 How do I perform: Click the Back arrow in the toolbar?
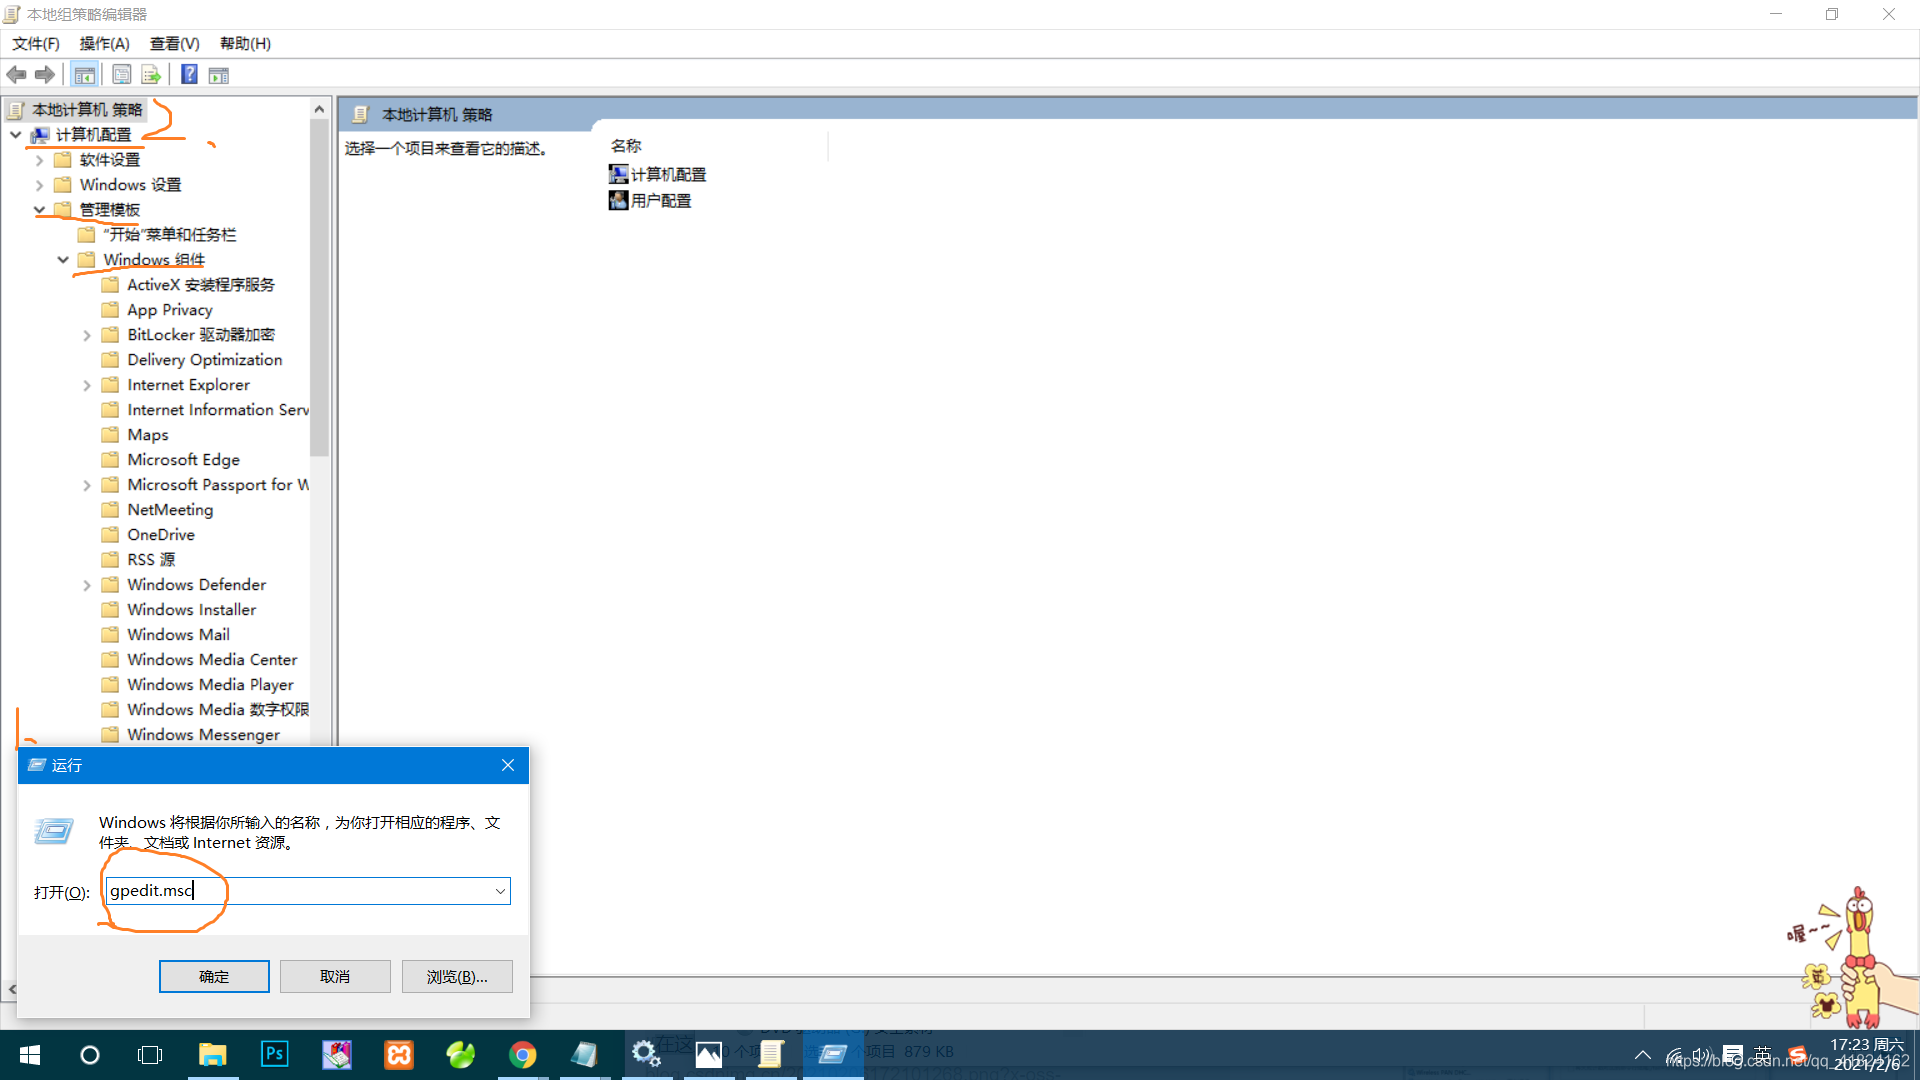tap(17, 75)
